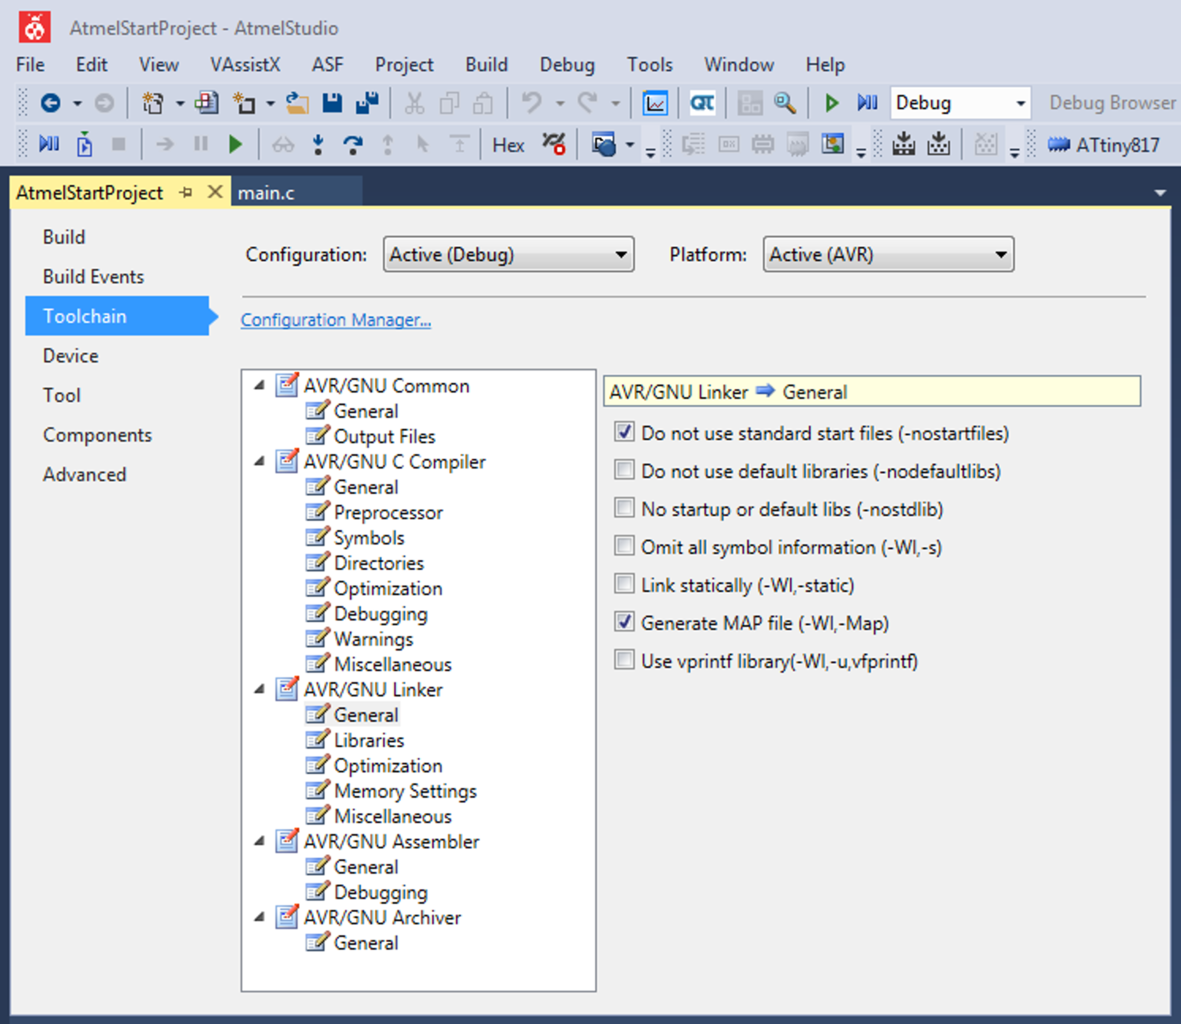This screenshot has height=1024, width=1181.
Task: Click the second Device Programming chip icon
Action: (938, 144)
